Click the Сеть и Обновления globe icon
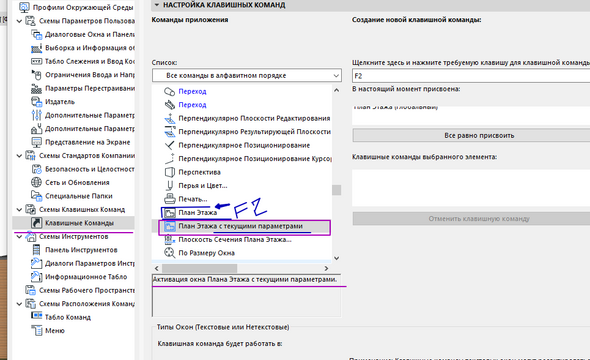Viewport: 590px width, 360px height. point(36,182)
